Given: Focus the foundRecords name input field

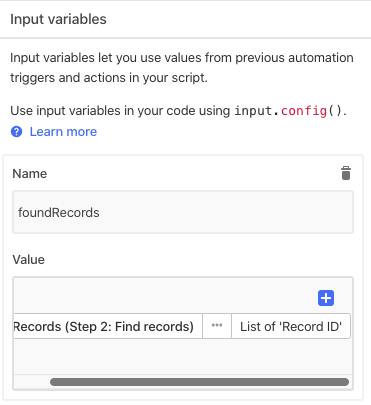Looking at the screenshot, I should (x=183, y=212).
